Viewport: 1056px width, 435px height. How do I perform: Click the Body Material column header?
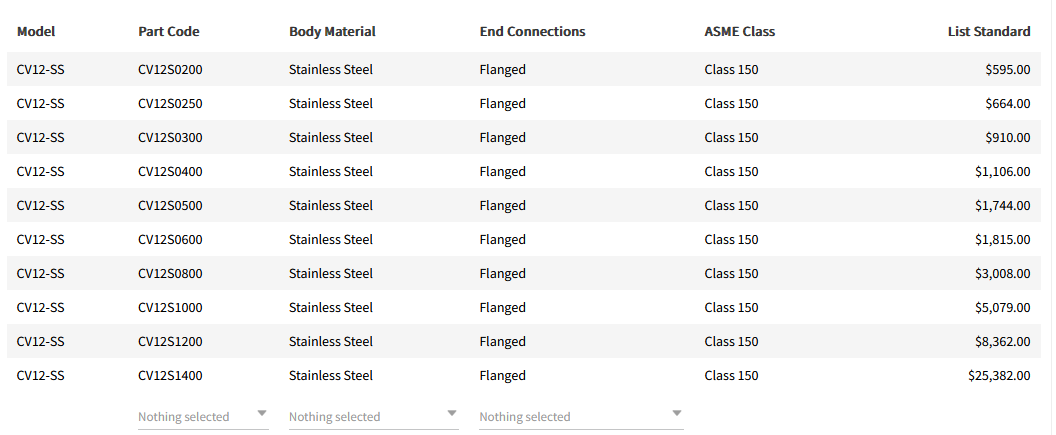(332, 31)
